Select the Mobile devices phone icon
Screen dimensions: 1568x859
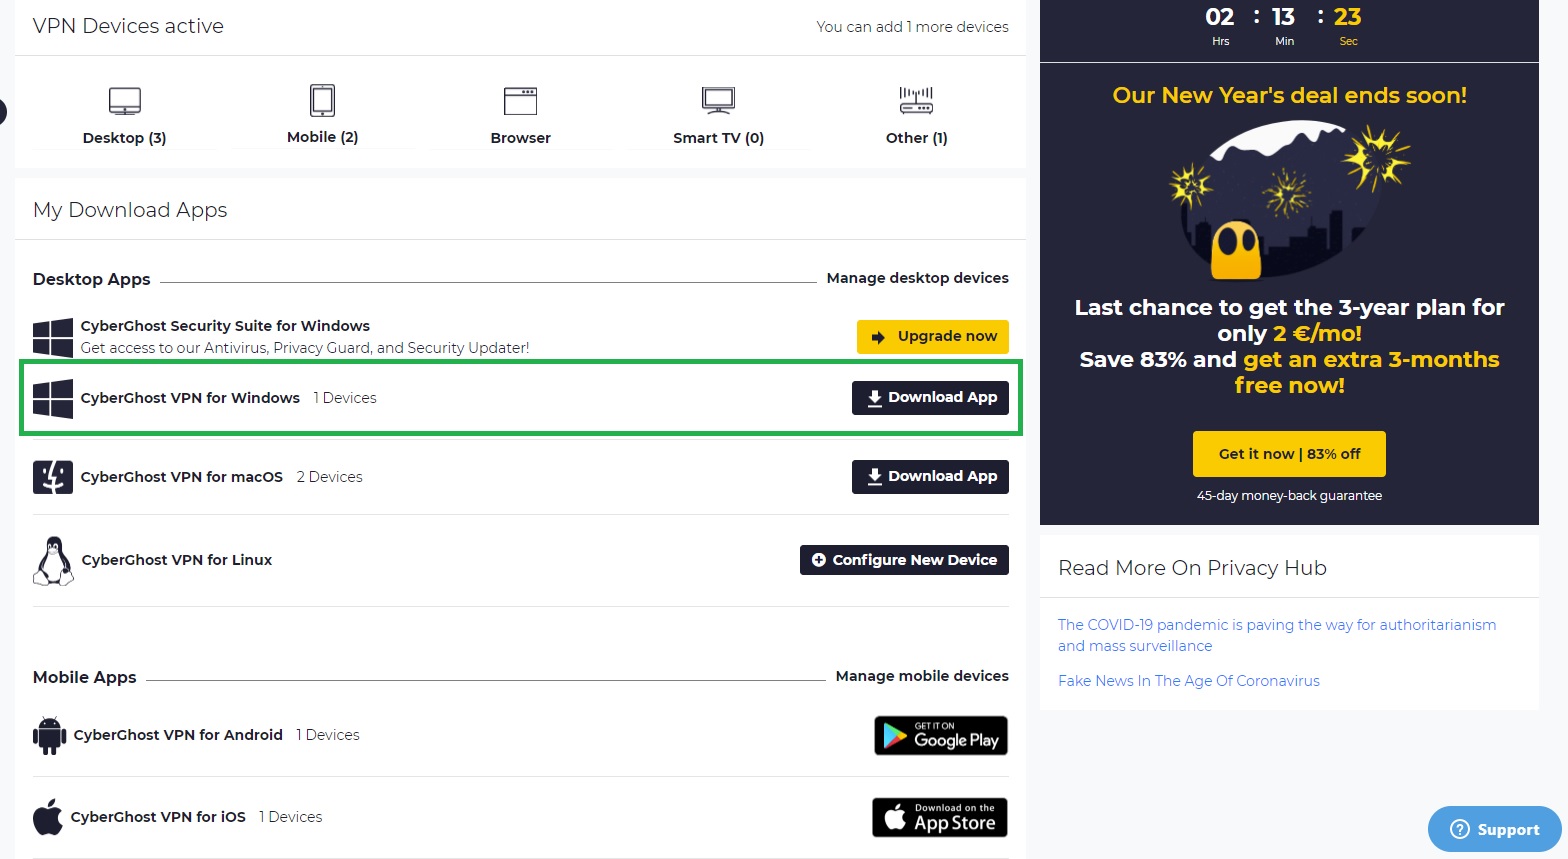pos(322,101)
